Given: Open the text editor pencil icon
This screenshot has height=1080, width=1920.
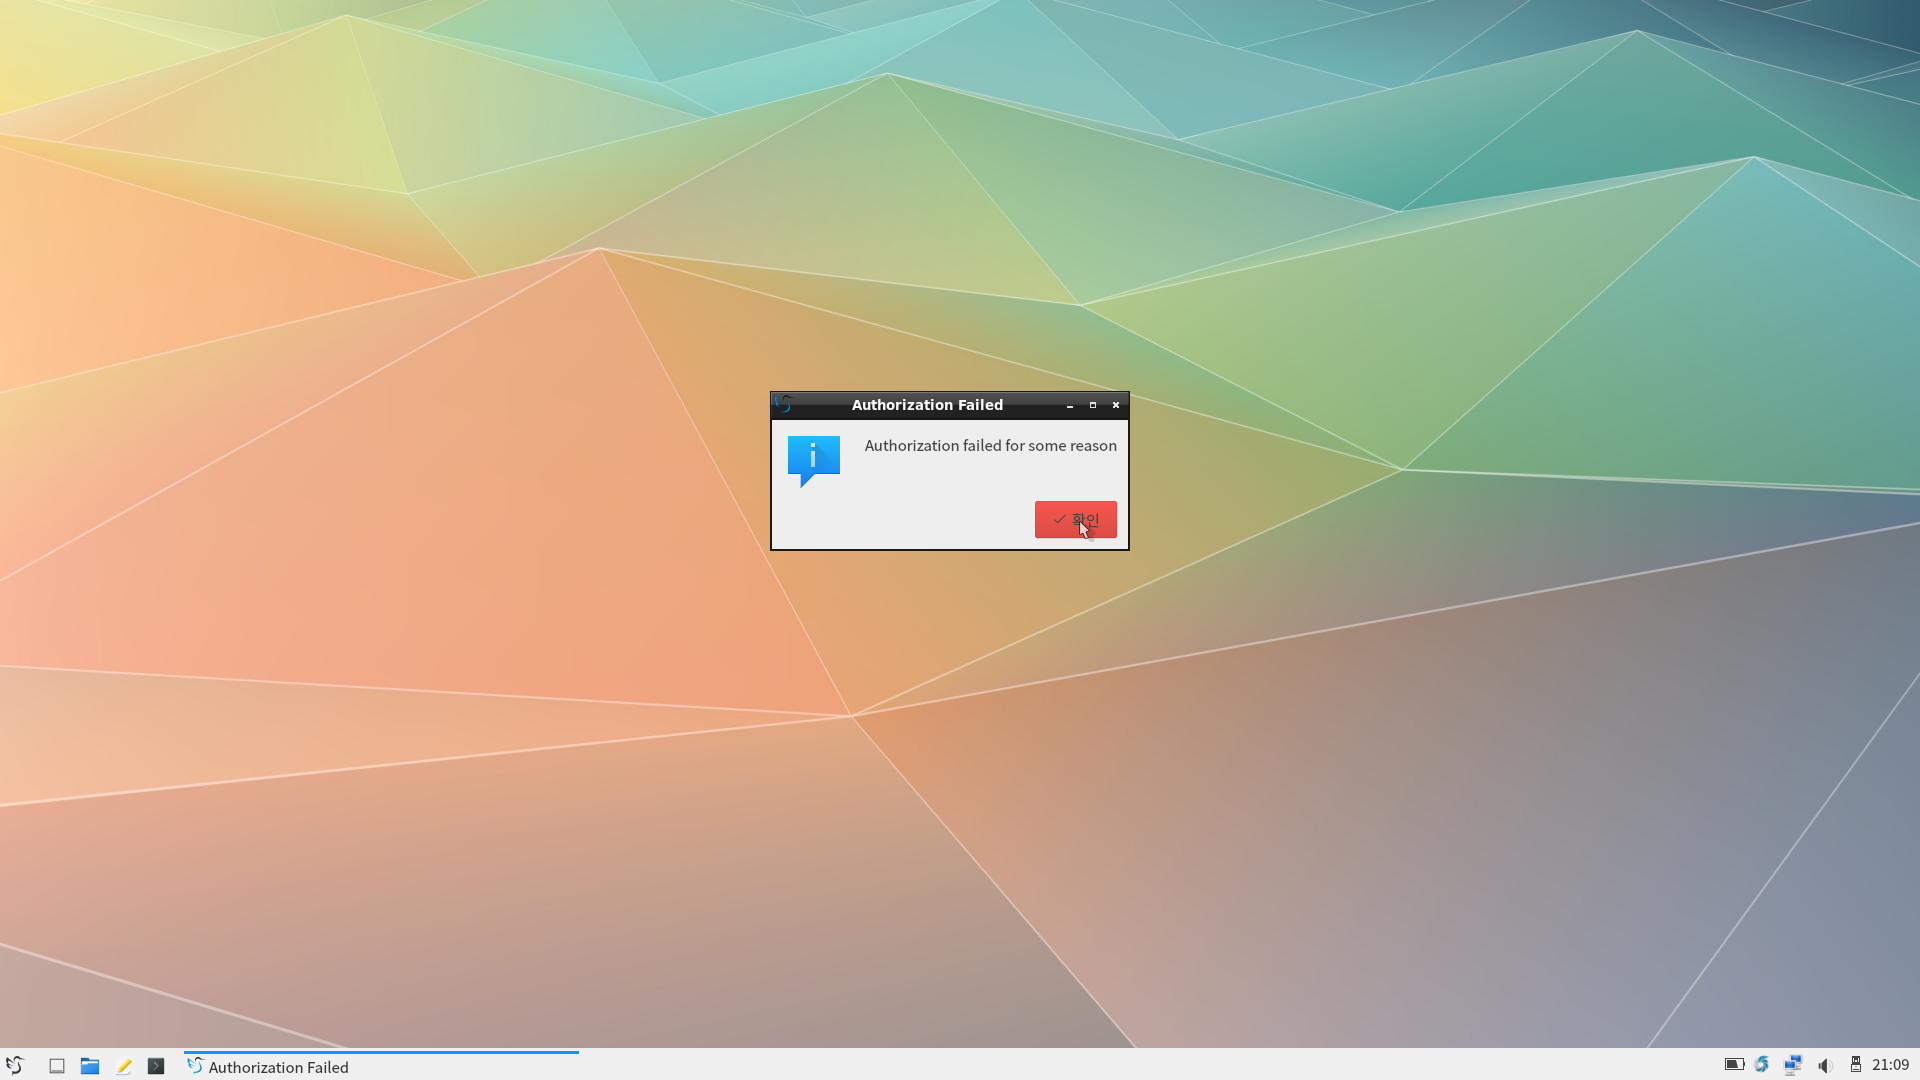Looking at the screenshot, I should (123, 1066).
